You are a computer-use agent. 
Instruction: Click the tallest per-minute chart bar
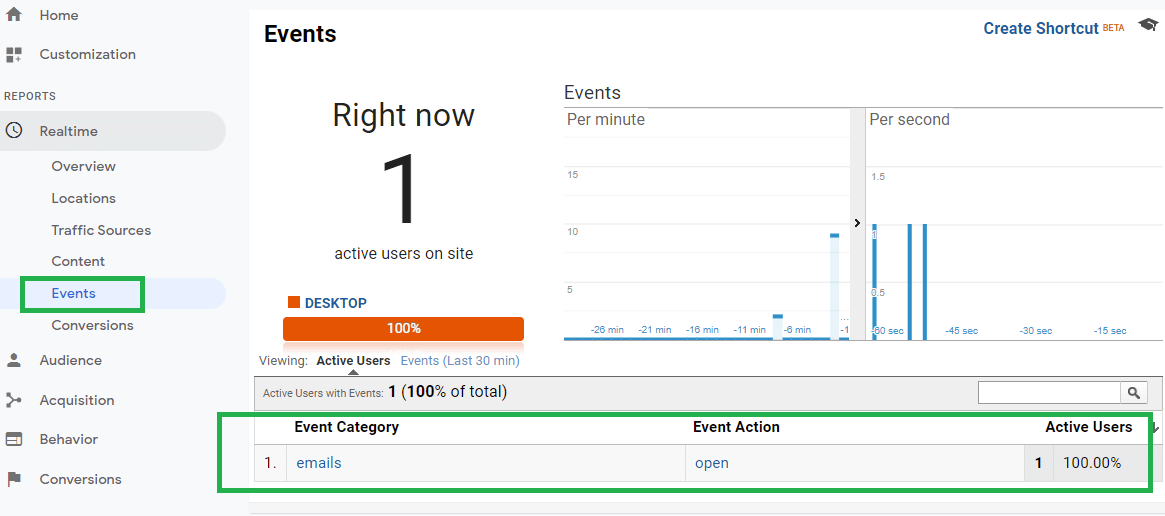[834, 287]
